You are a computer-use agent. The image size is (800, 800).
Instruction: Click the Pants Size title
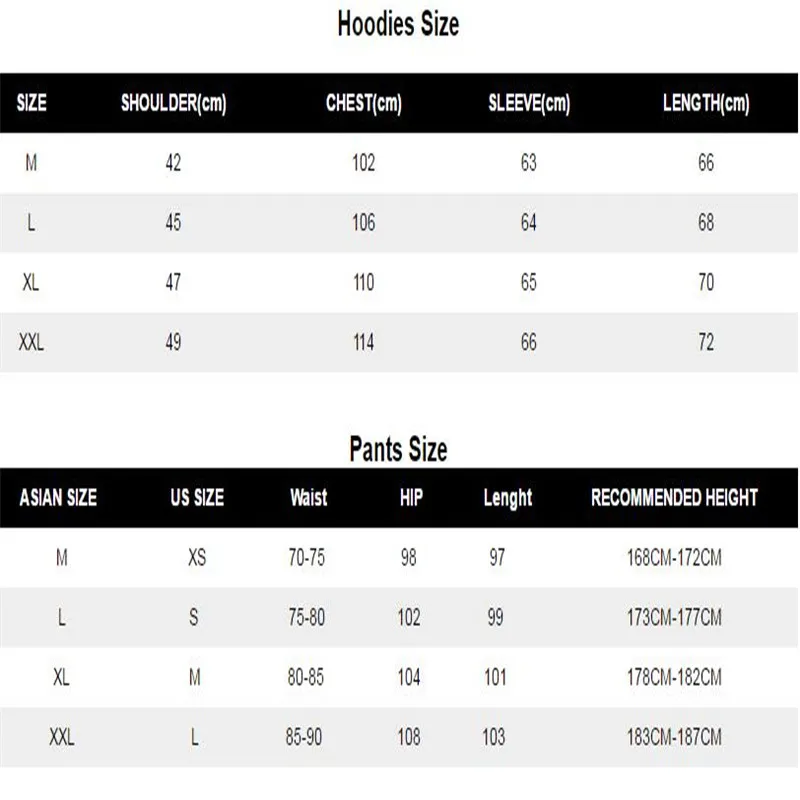pyautogui.click(x=398, y=449)
